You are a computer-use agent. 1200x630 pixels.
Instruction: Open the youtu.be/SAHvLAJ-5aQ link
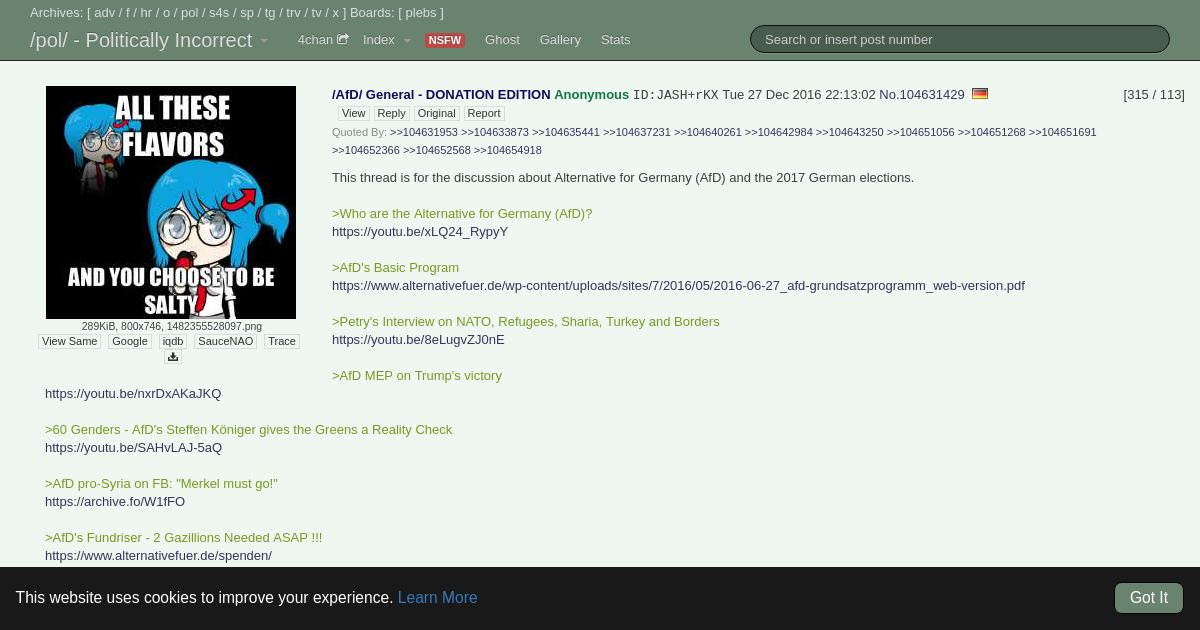(x=133, y=447)
